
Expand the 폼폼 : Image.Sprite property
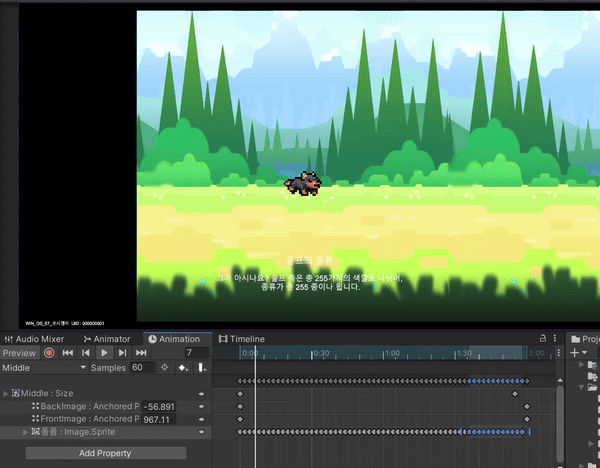(x=25, y=432)
